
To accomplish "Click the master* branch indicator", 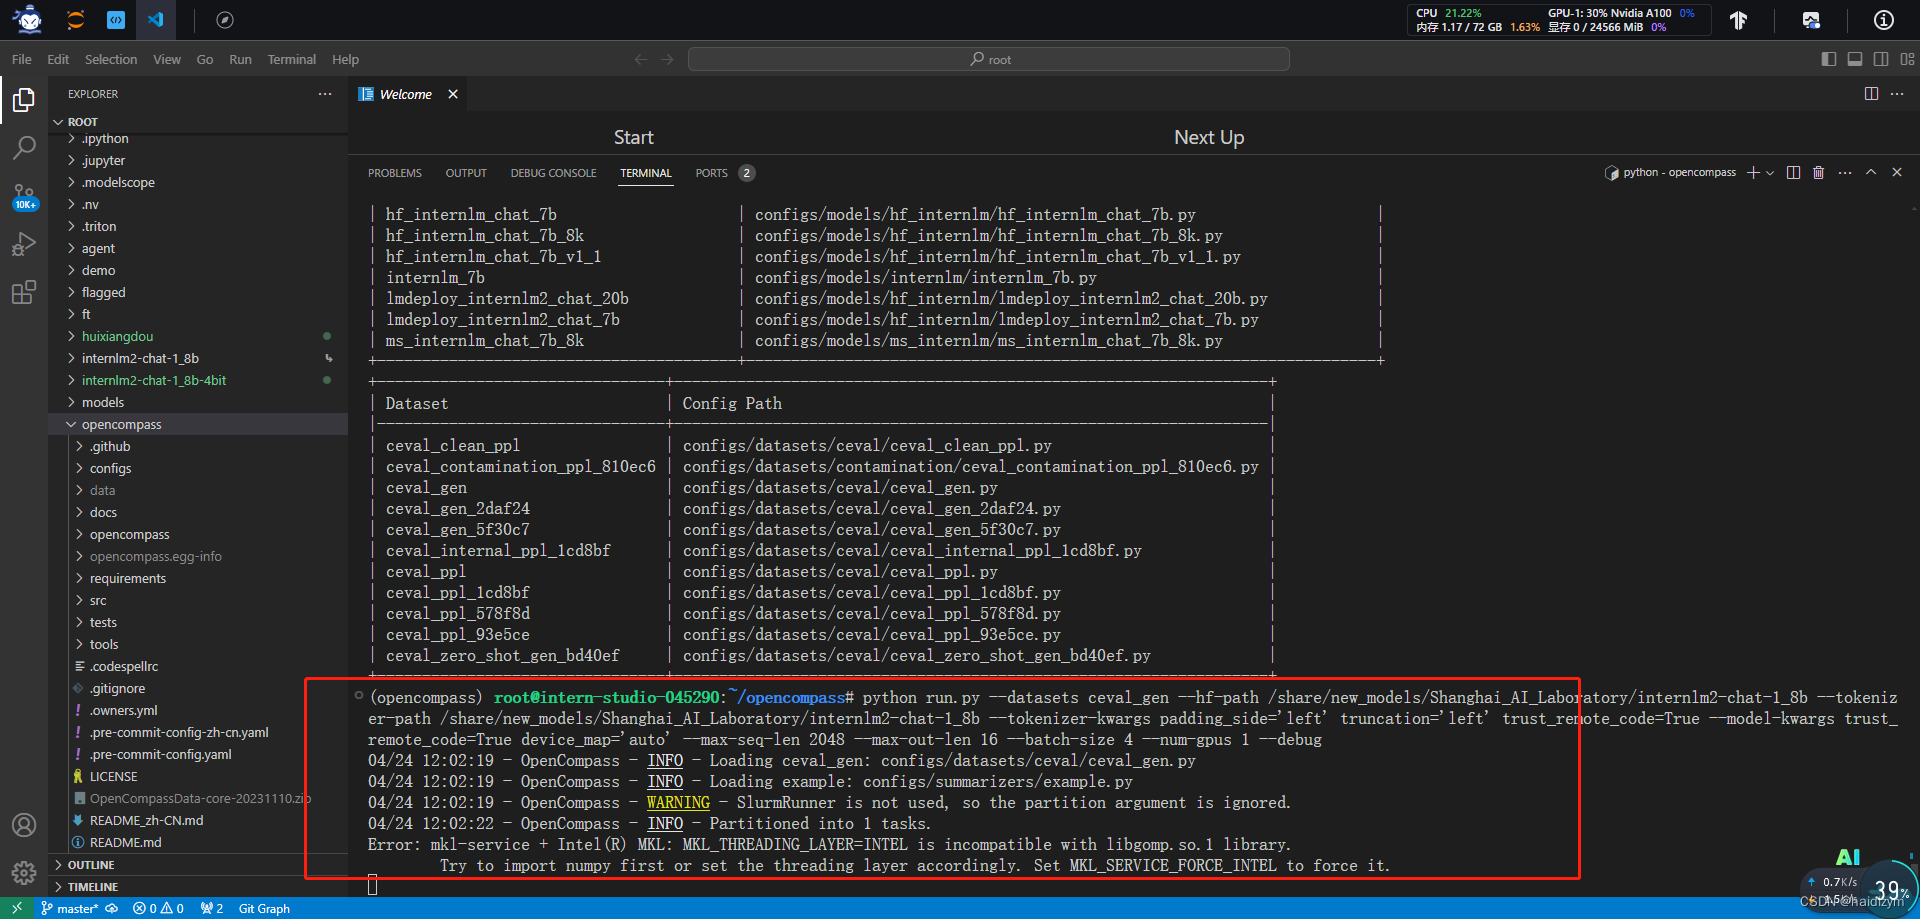I will [x=70, y=908].
